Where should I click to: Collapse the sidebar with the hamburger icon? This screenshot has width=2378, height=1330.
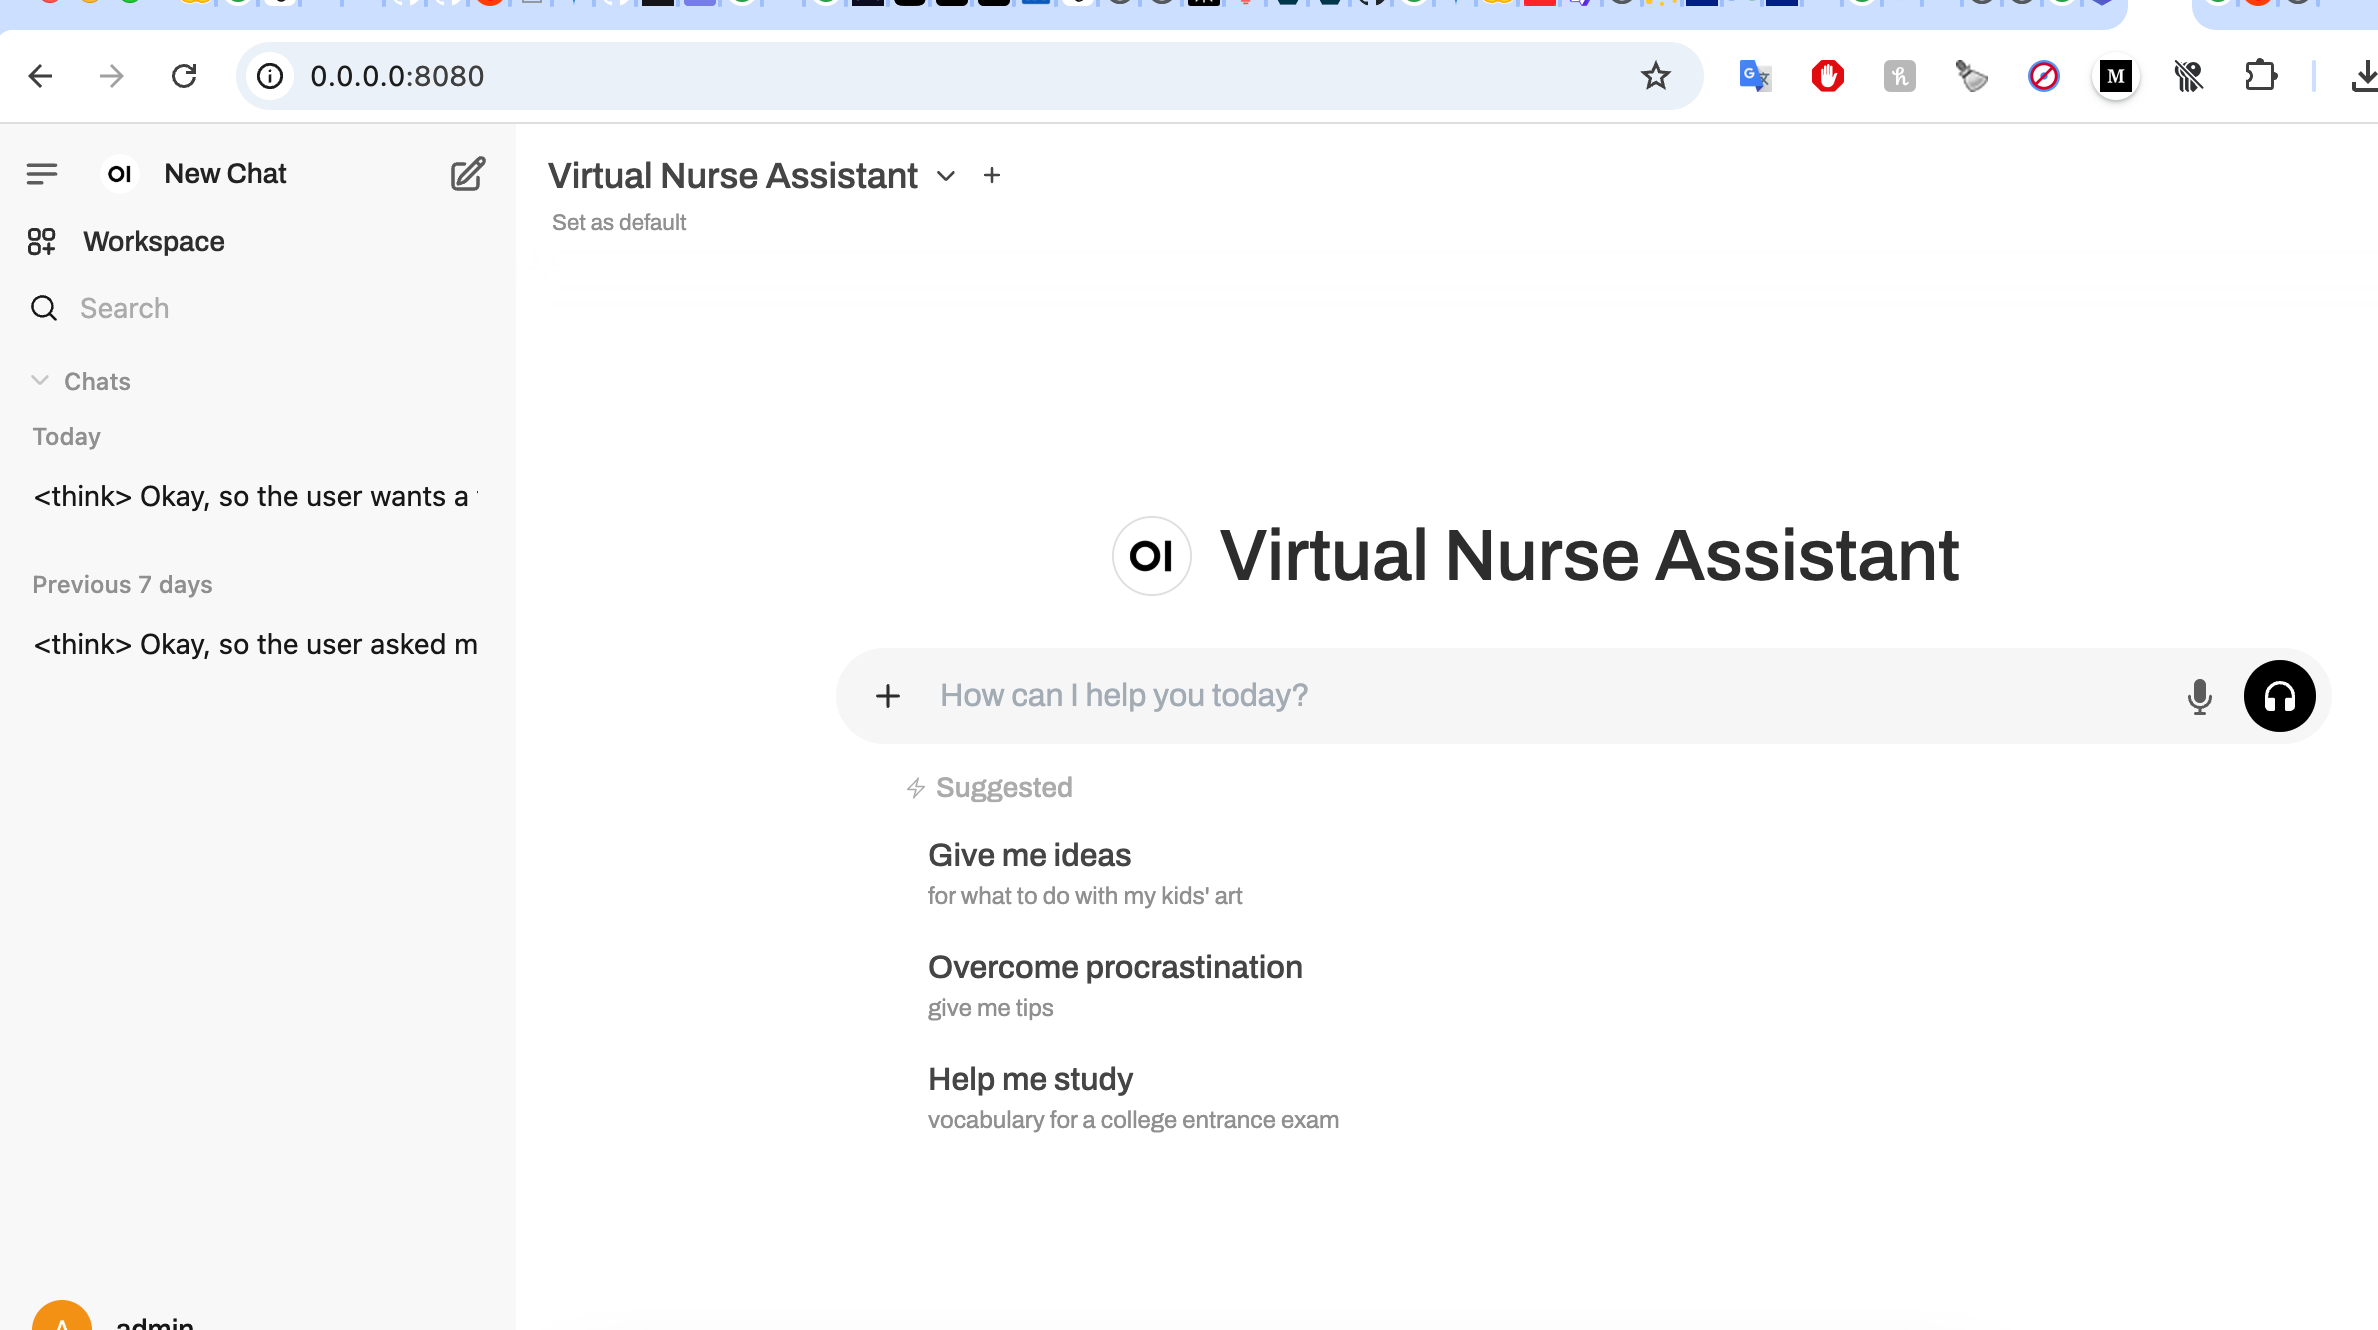42,173
